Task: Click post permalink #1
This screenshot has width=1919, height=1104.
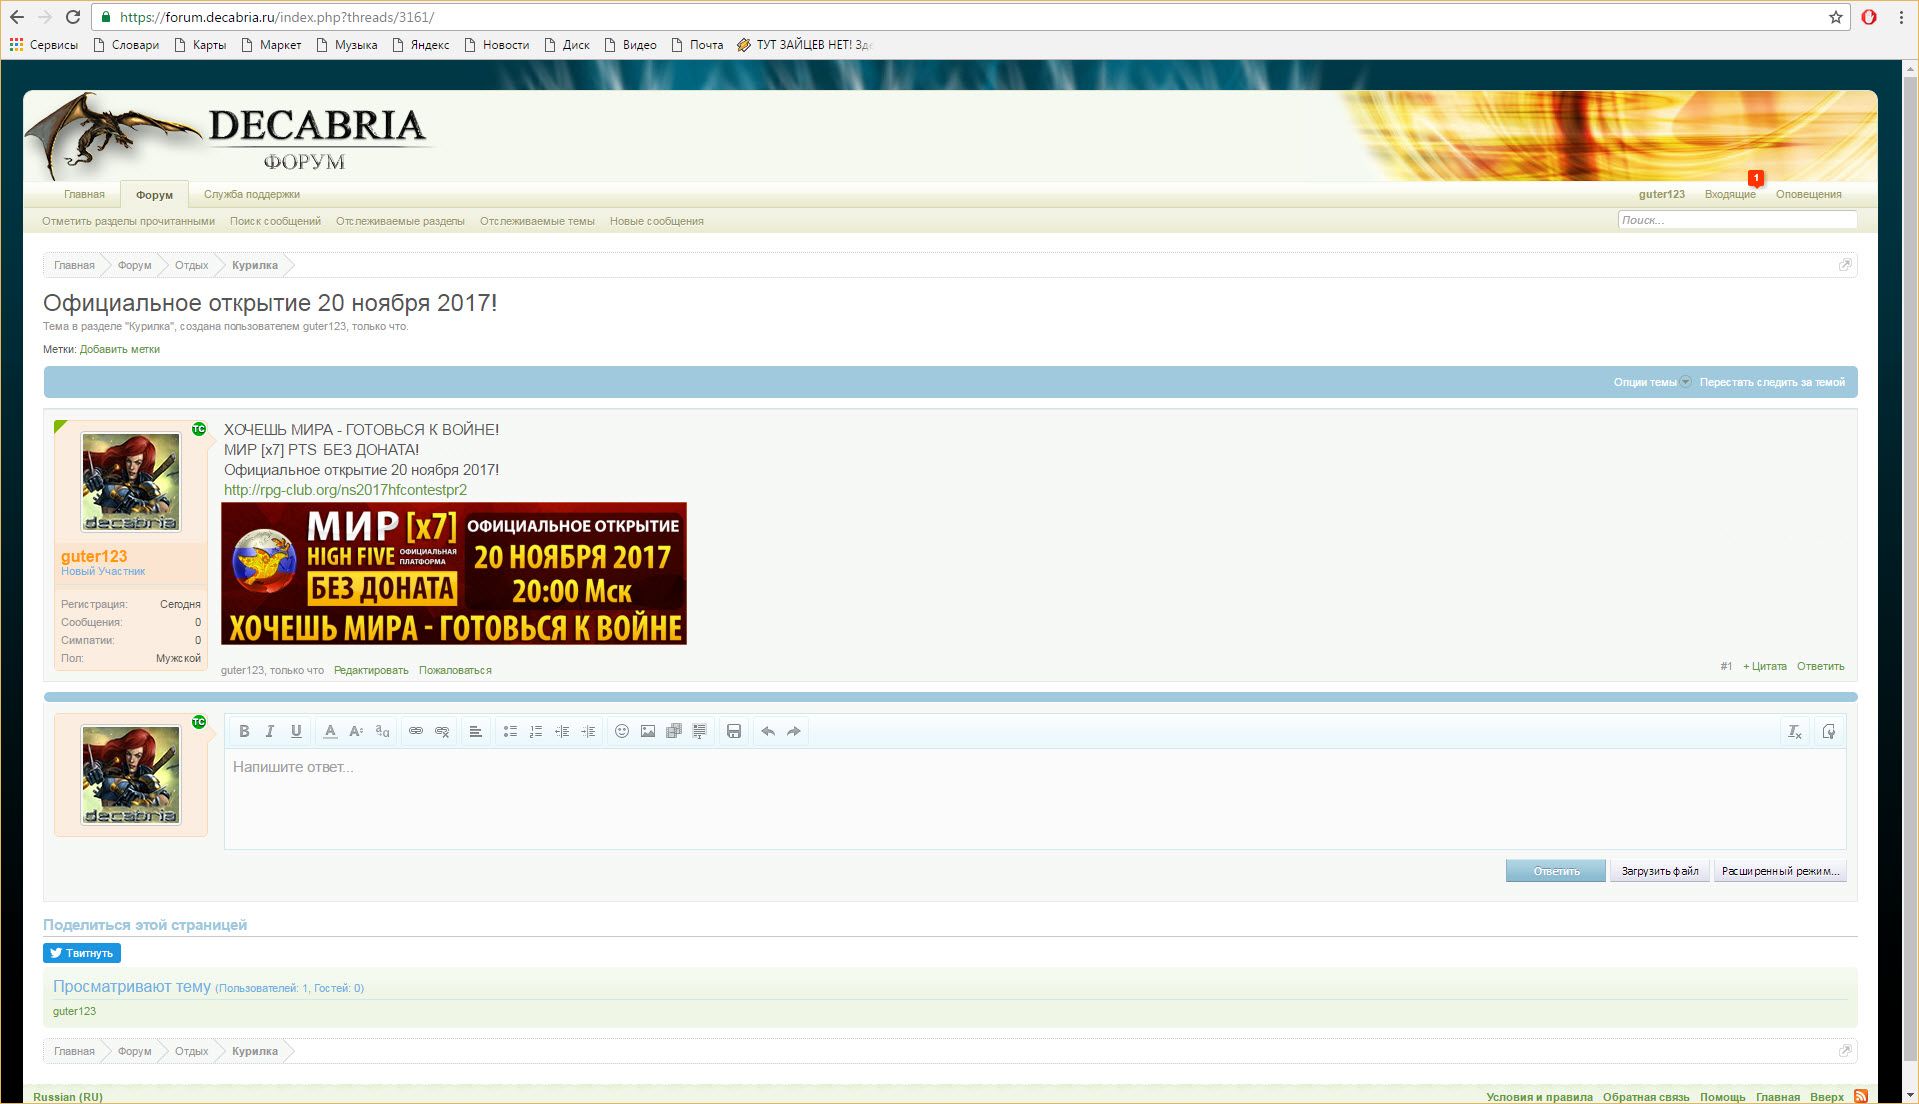Action: (1726, 666)
